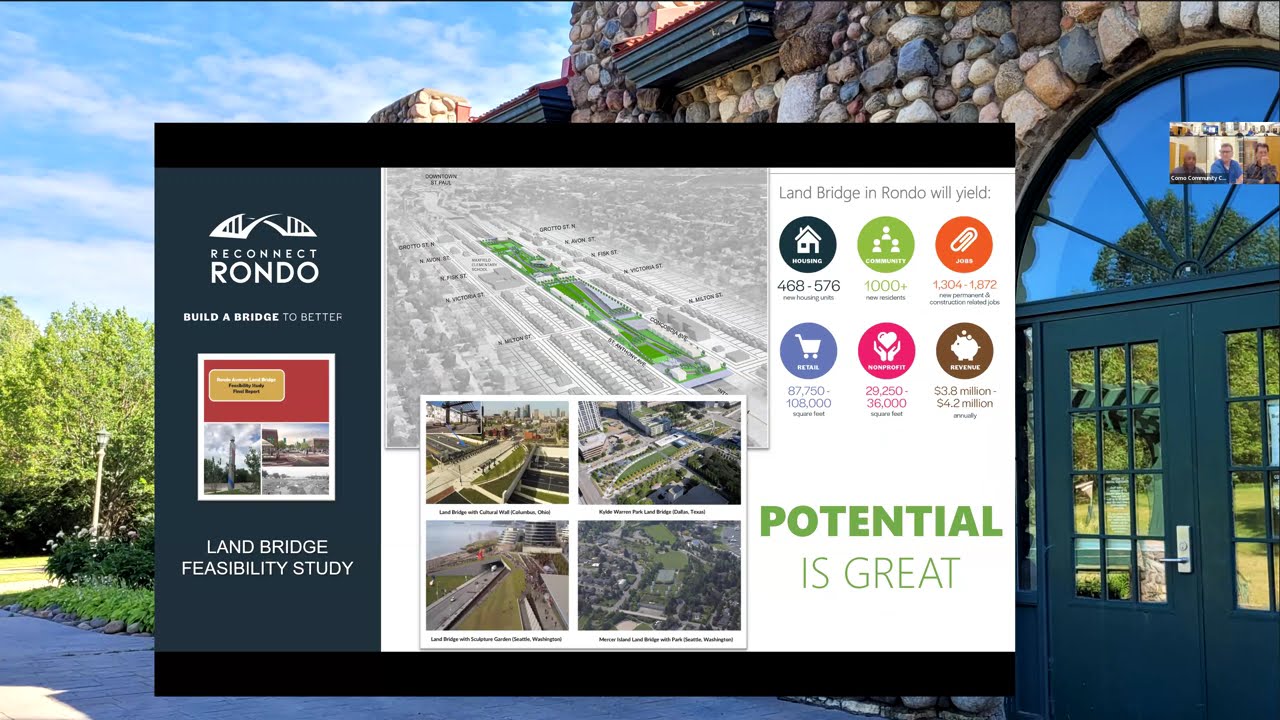This screenshot has height=720, width=1280.
Task: Open the Klyde Warren Park Dallas photo
Action: (659, 452)
